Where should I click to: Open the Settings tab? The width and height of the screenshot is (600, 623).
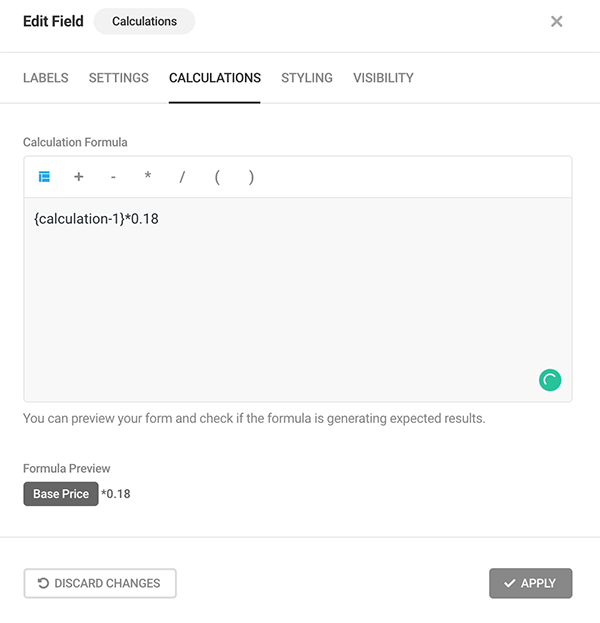tap(119, 78)
